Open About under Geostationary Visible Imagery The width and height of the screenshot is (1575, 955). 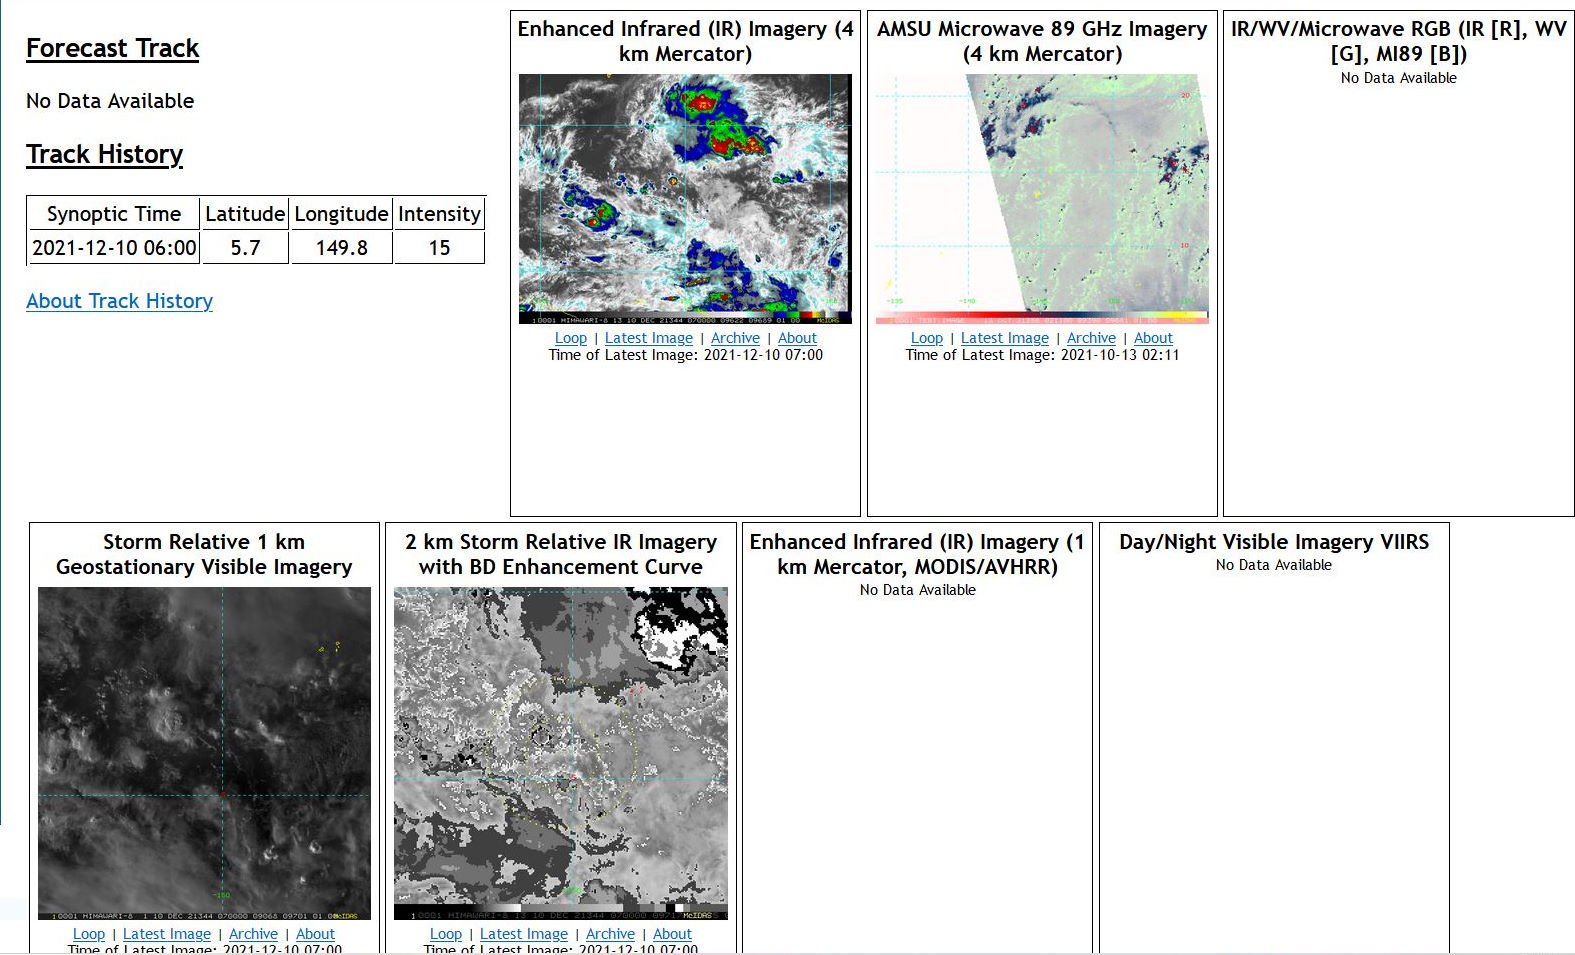click(x=315, y=934)
